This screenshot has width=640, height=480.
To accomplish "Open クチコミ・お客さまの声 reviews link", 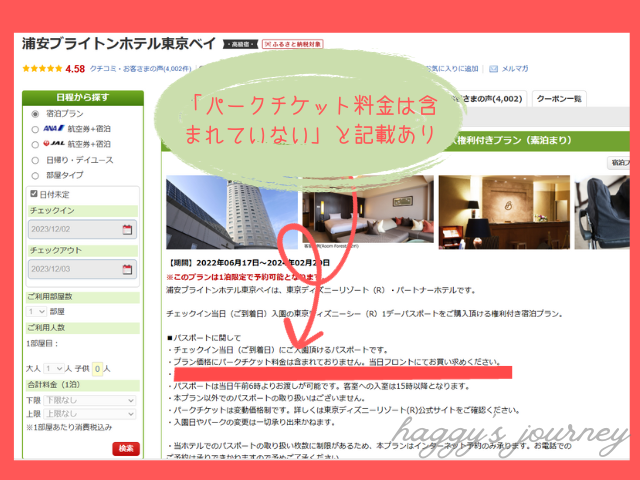I will click(140, 69).
